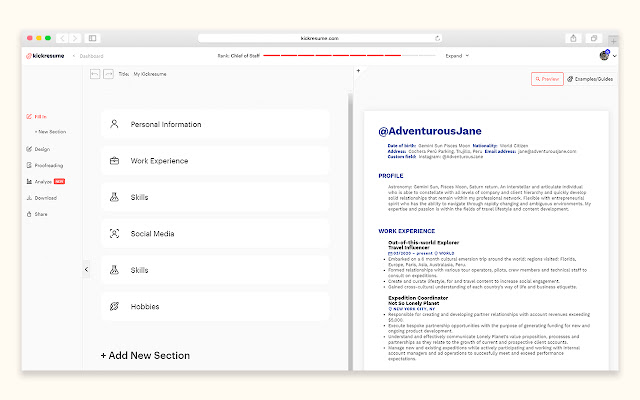
Task: Click the Preview button
Action: [x=547, y=79]
